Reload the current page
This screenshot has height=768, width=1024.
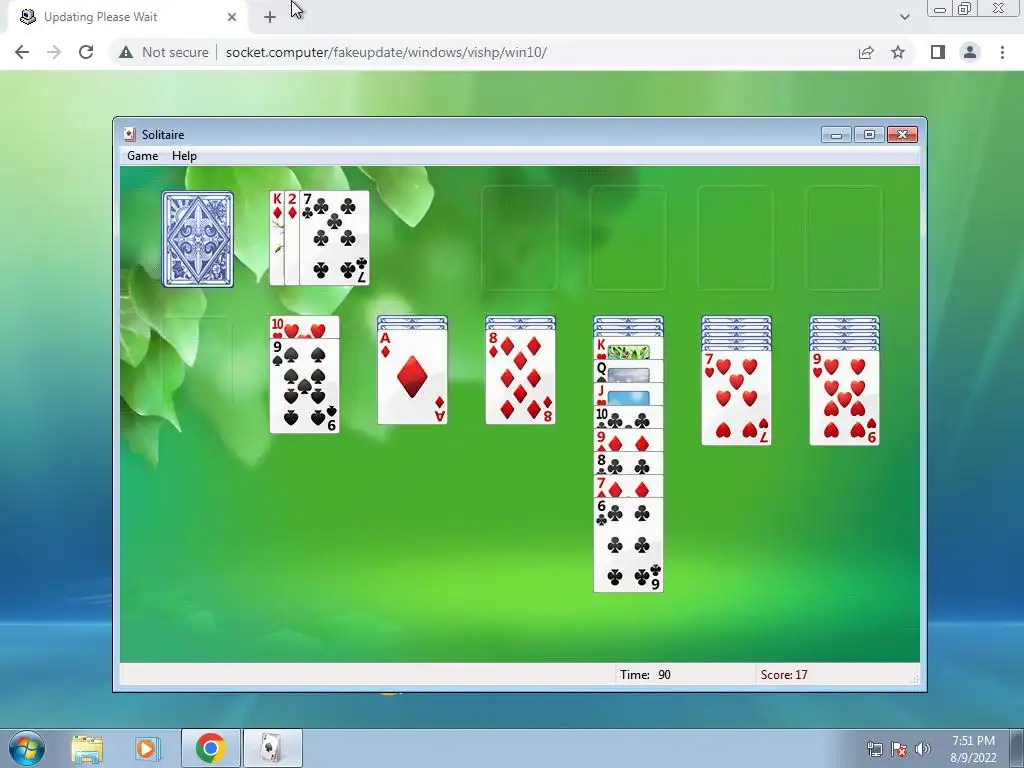tap(86, 52)
